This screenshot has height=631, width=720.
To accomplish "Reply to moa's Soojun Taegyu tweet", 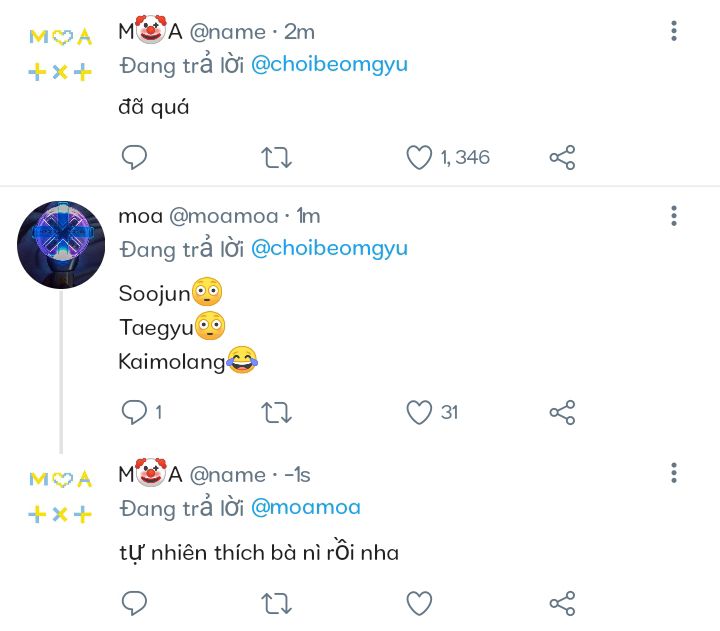I will [134, 412].
